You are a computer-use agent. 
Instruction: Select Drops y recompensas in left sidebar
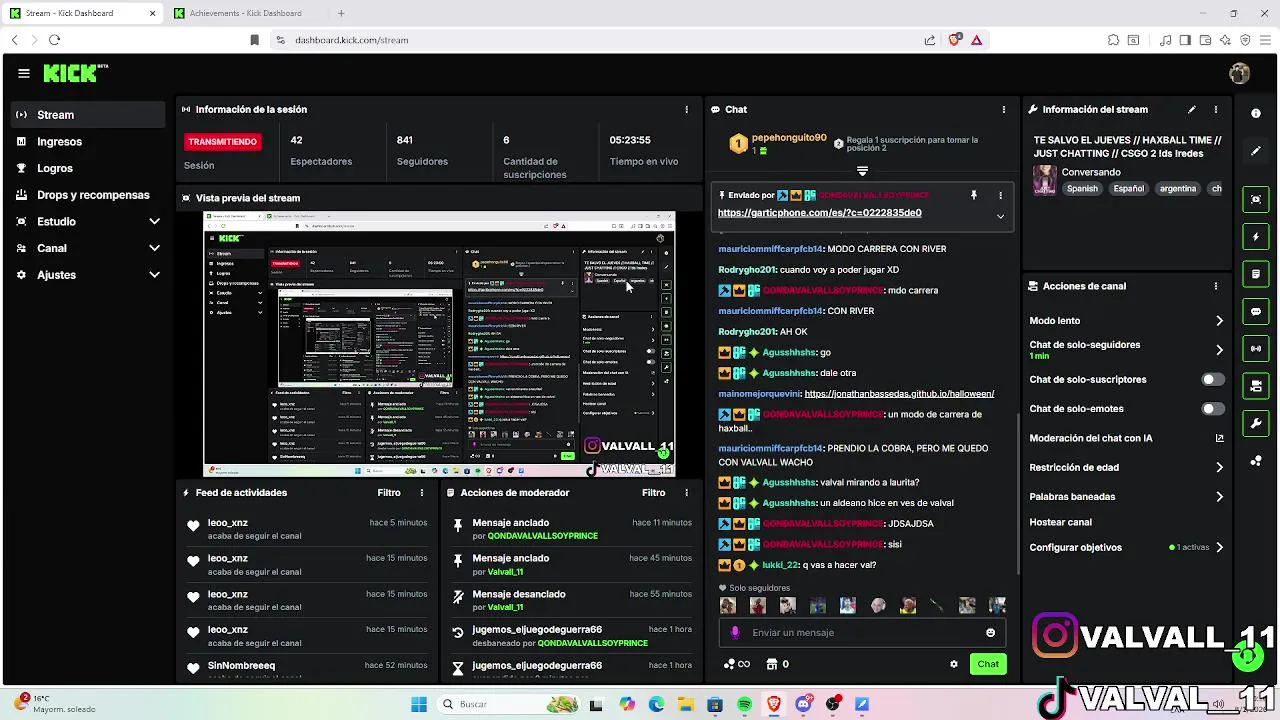click(88, 195)
